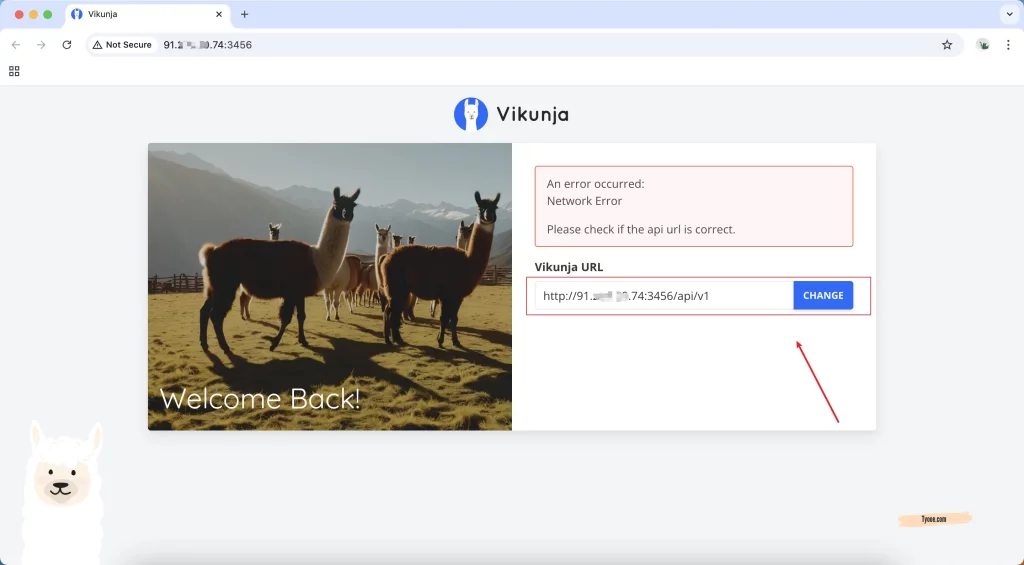The height and width of the screenshot is (565, 1024).
Task: Click the Welcome Back! heading
Action: click(260, 399)
